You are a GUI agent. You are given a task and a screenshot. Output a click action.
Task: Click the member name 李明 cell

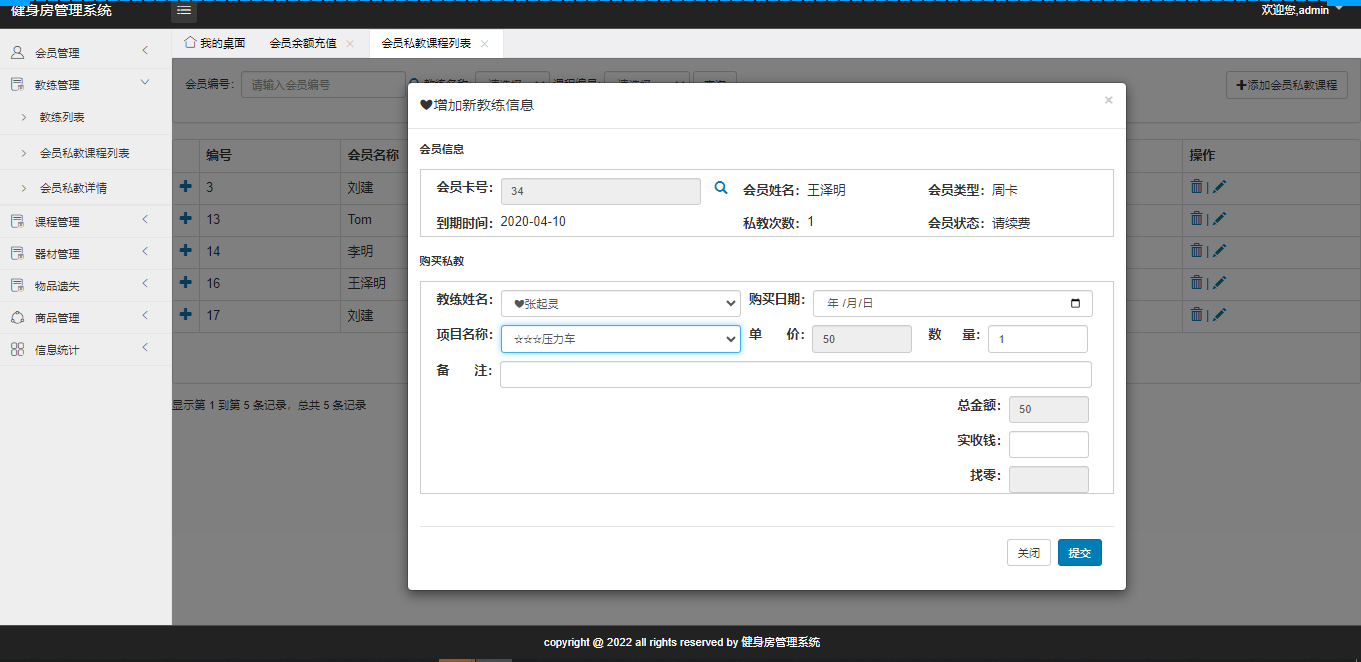(x=360, y=251)
